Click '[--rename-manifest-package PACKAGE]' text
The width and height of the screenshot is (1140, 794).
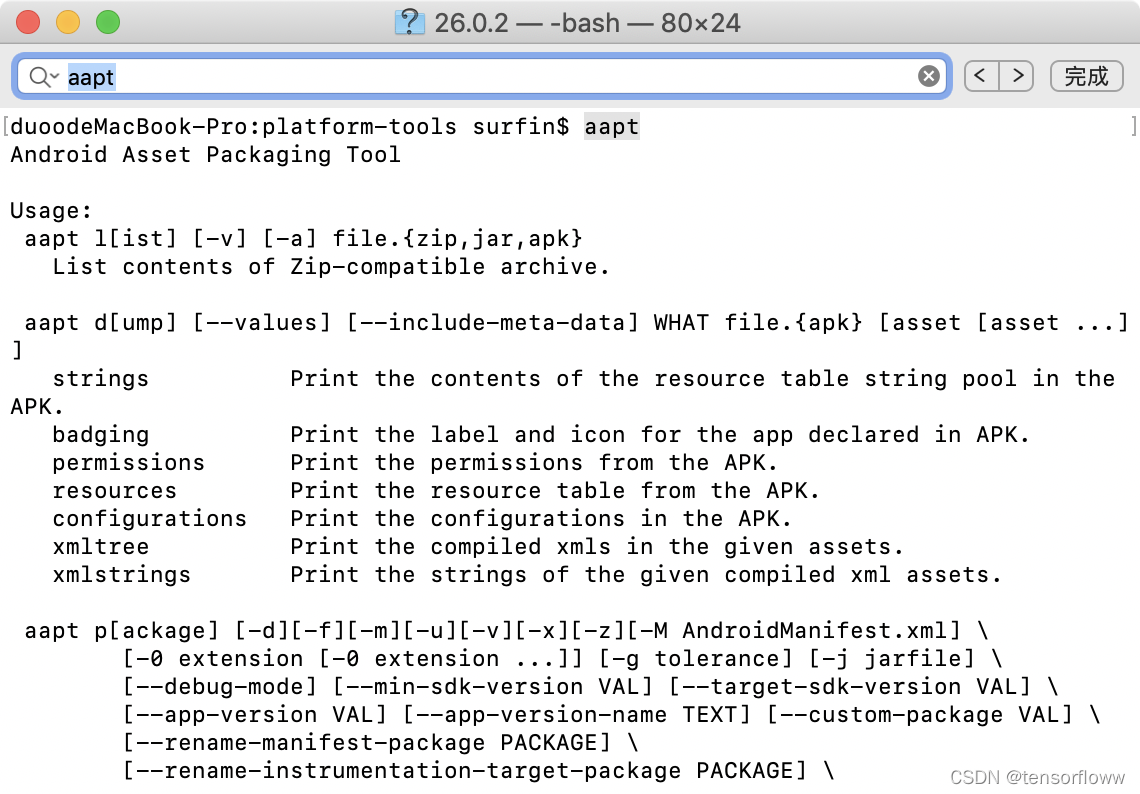[366, 742]
